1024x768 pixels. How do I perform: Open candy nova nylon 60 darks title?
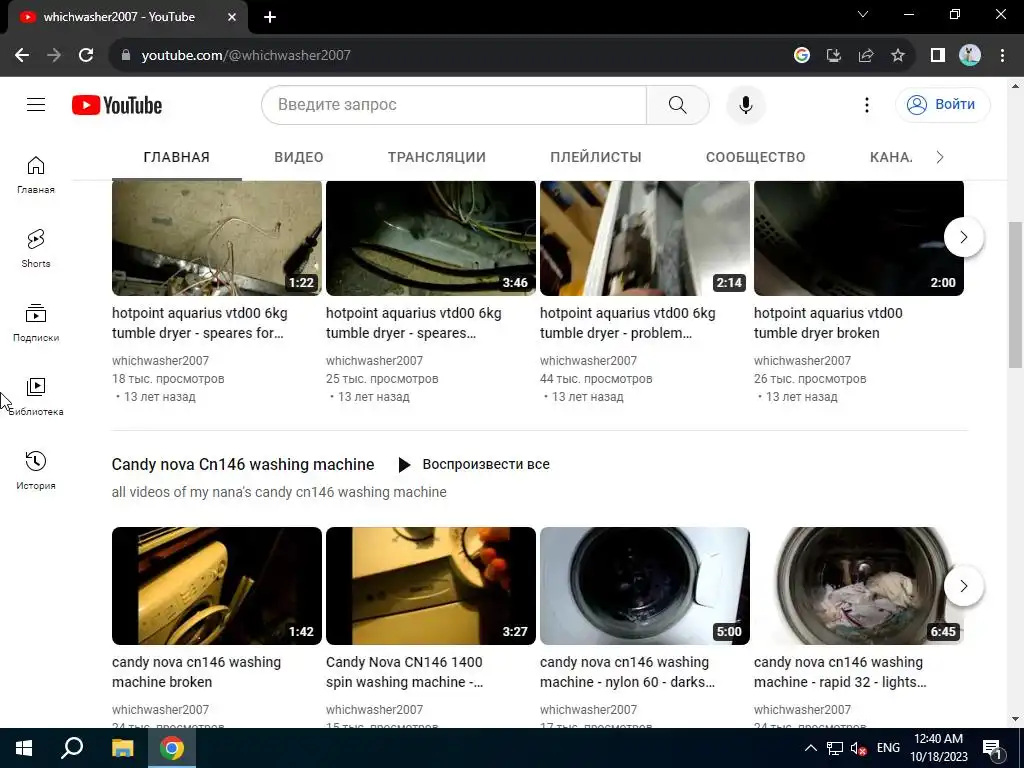pyautogui.click(x=628, y=672)
